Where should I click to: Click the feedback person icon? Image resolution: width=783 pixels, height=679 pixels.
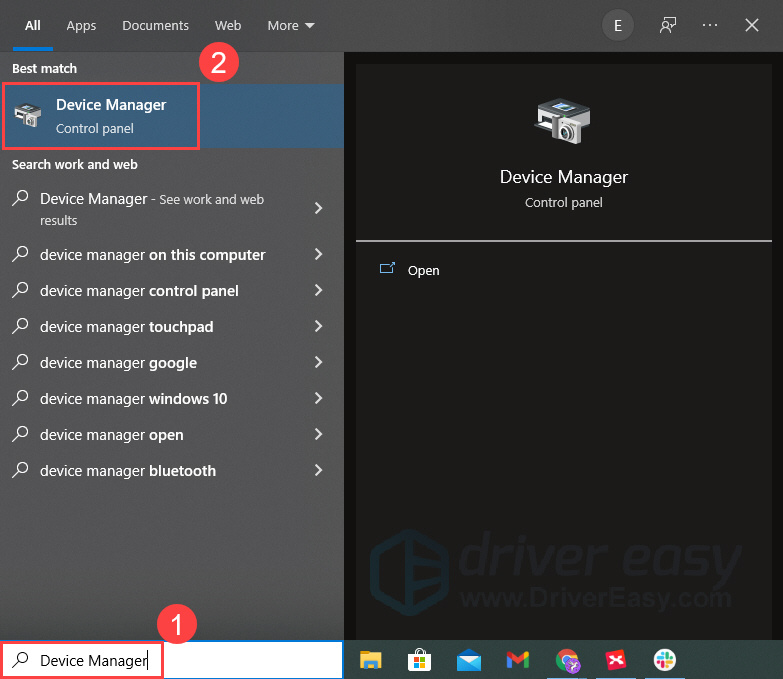[668, 25]
